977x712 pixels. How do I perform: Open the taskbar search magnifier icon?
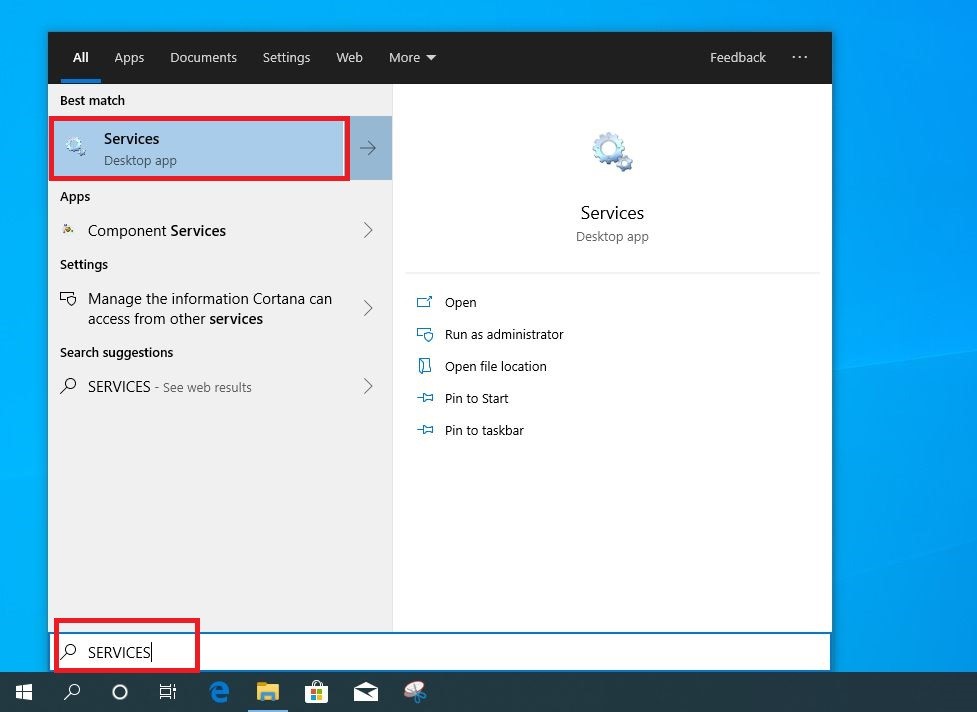coord(72,691)
